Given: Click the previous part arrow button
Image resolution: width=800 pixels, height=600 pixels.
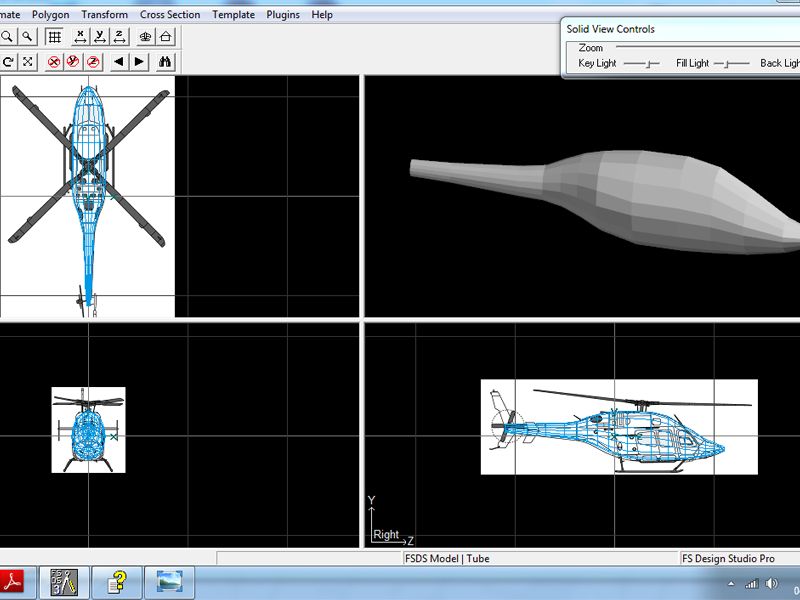Looking at the screenshot, I should click(x=119, y=60).
